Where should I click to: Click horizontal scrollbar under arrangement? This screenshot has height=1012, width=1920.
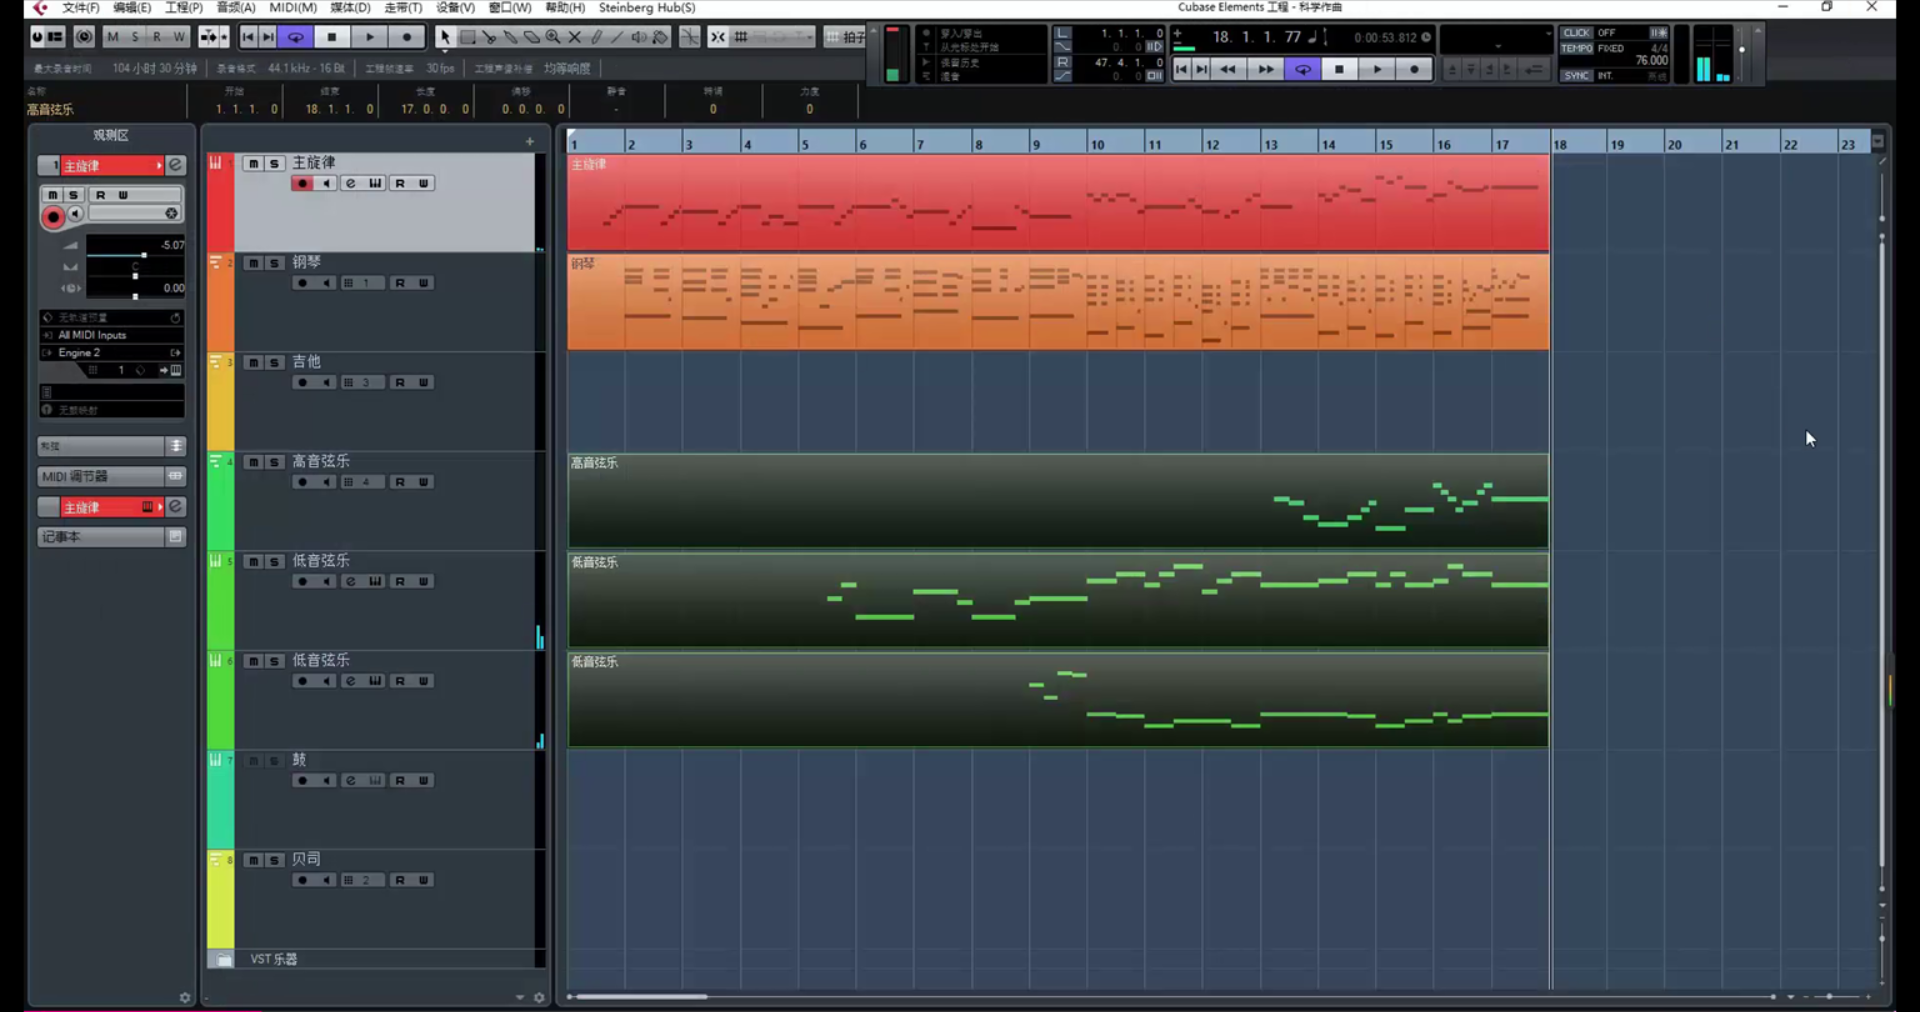(642, 997)
